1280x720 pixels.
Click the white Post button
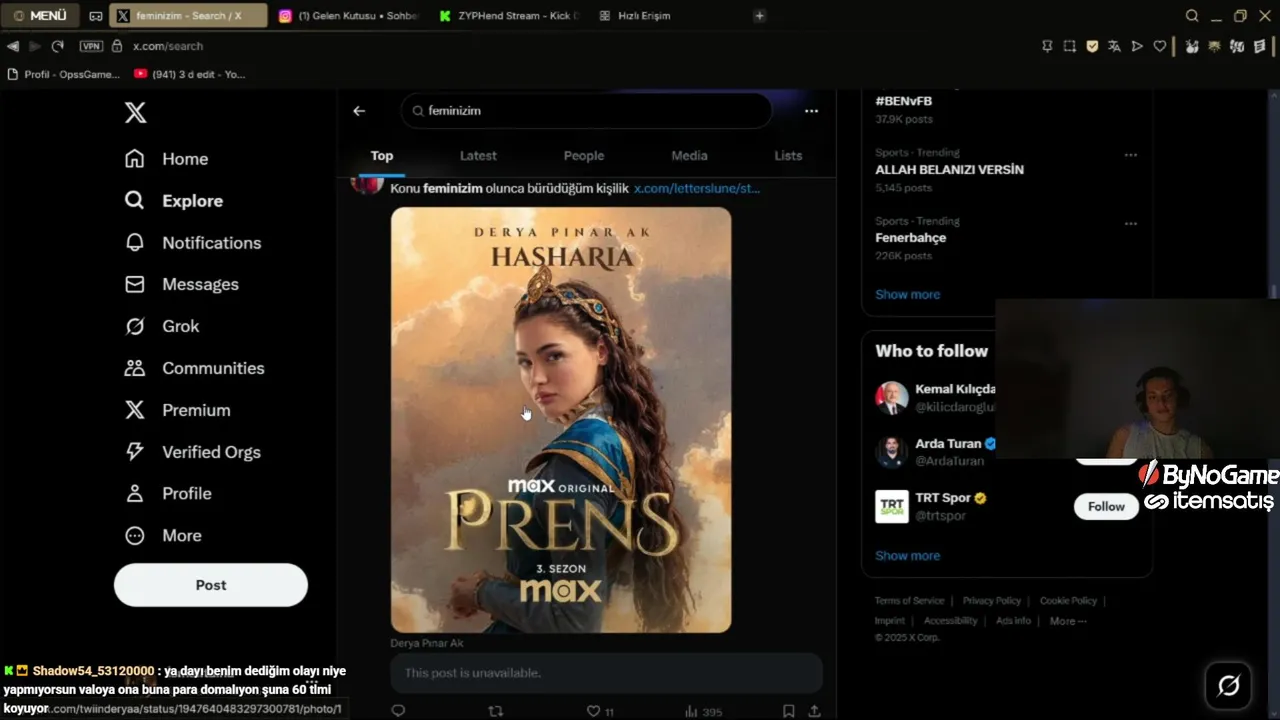tap(211, 585)
